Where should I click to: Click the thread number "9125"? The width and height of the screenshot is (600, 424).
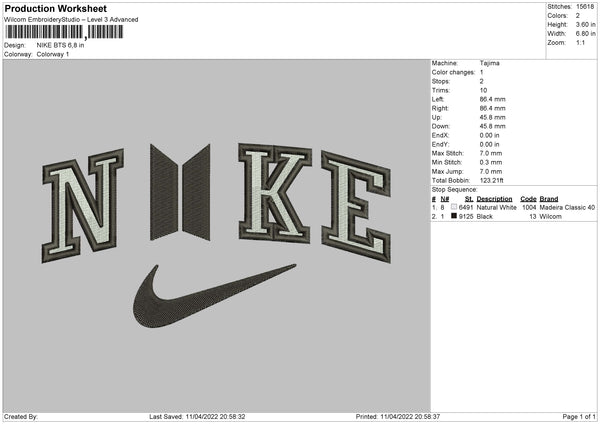point(466,217)
